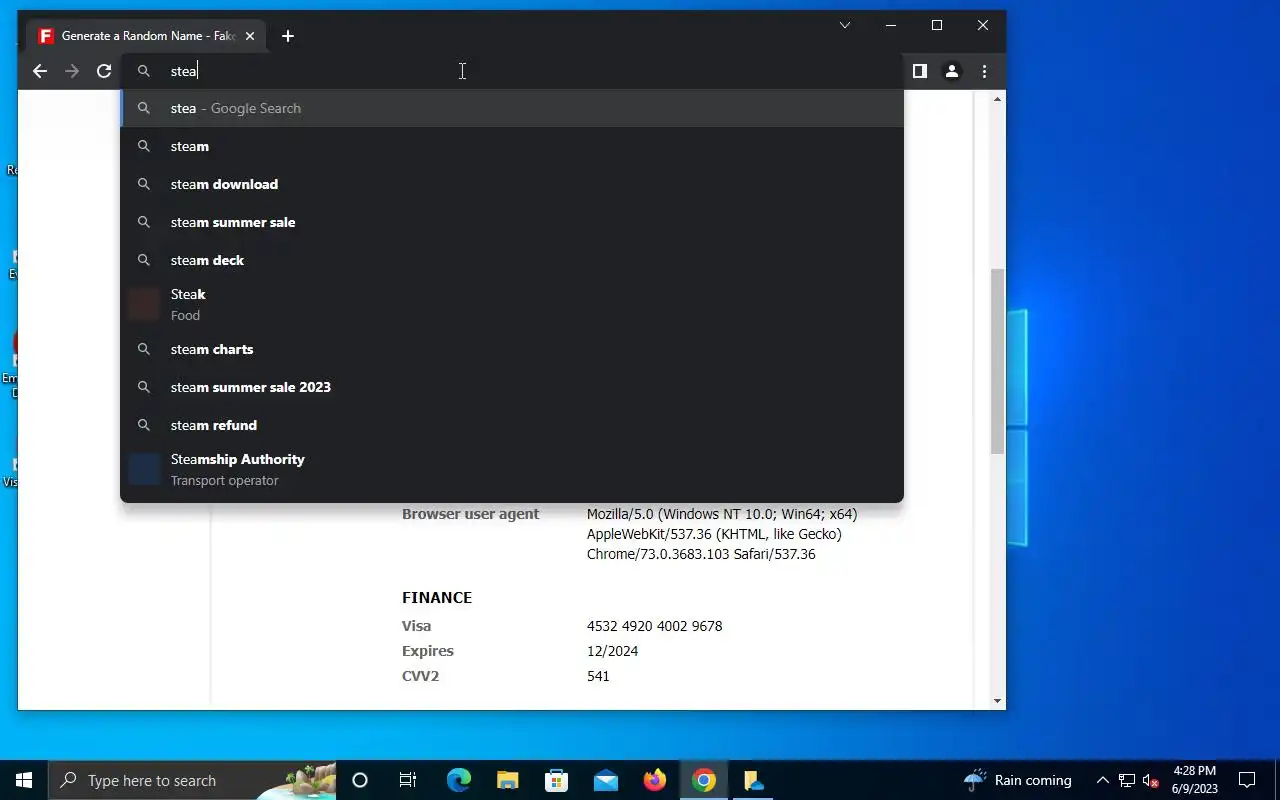1280x800 pixels.
Task: Open Cortana circle icon on taskbar
Action: (x=360, y=780)
